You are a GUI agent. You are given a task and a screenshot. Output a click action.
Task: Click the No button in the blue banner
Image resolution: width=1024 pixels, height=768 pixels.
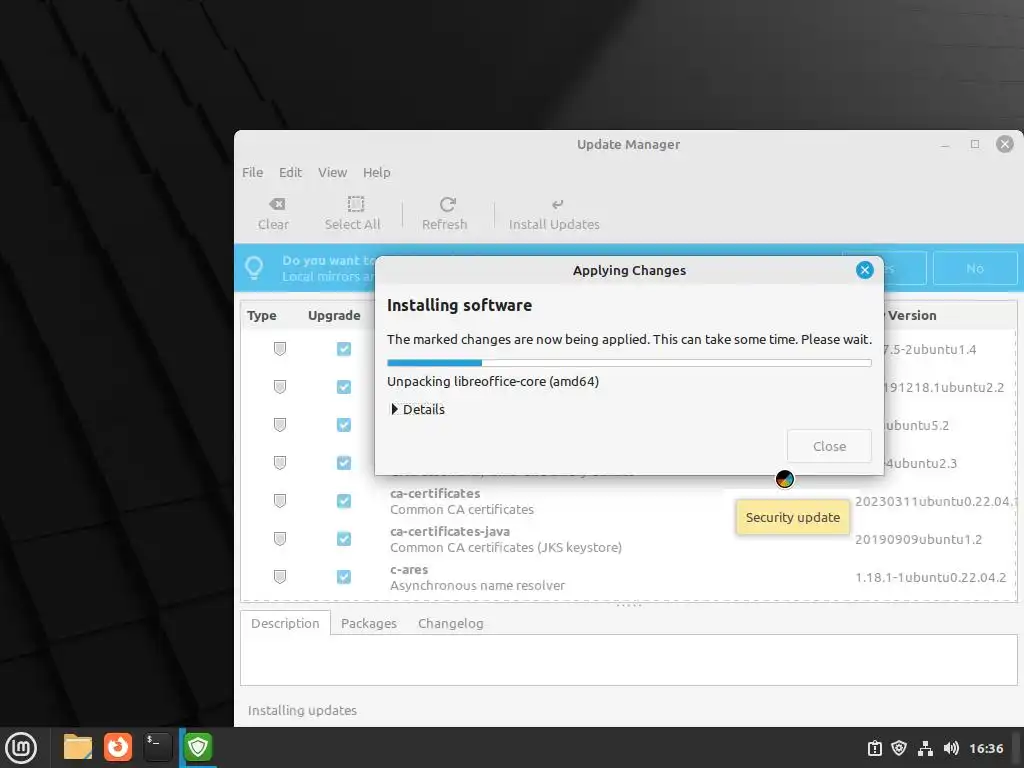coord(975,268)
